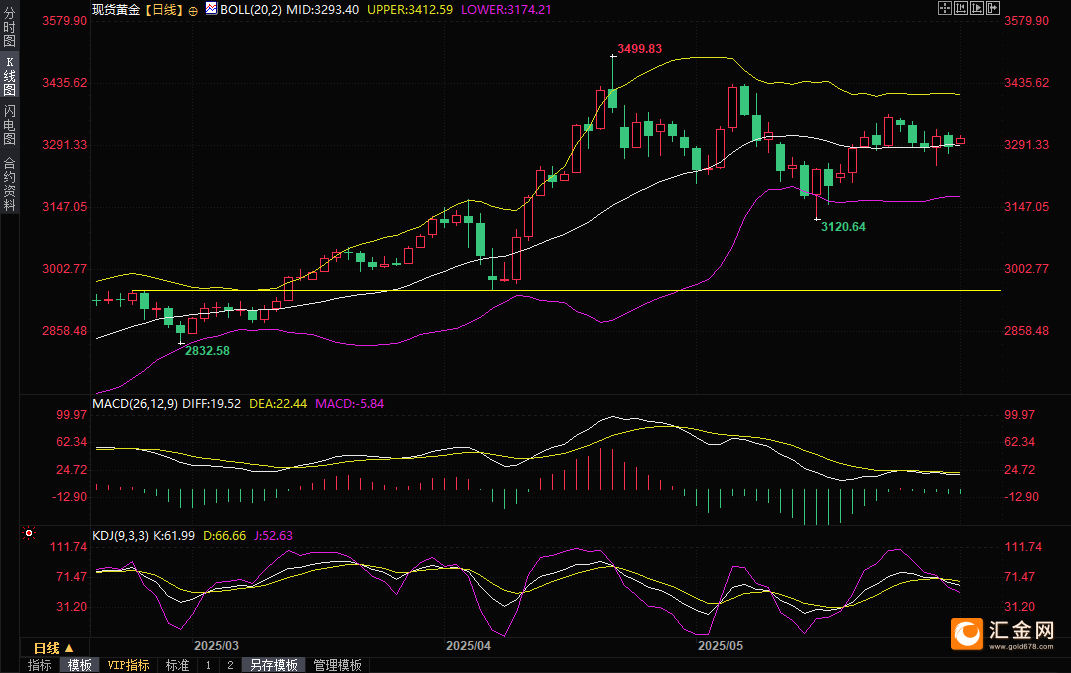
Task: Open the 闪电图 sidebar tab
Action: click(10, 124)
